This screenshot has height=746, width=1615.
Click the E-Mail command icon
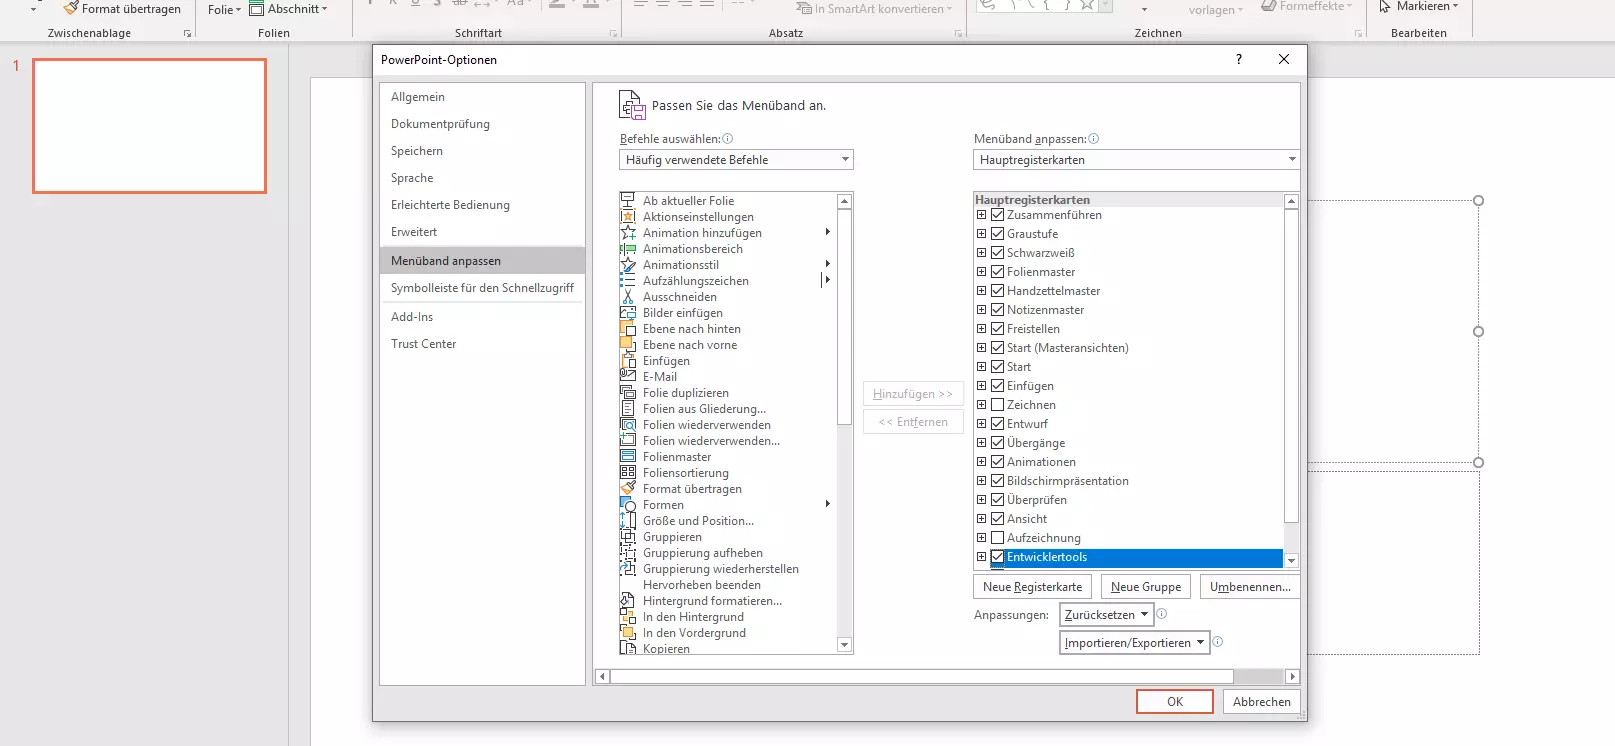point(628,376)
